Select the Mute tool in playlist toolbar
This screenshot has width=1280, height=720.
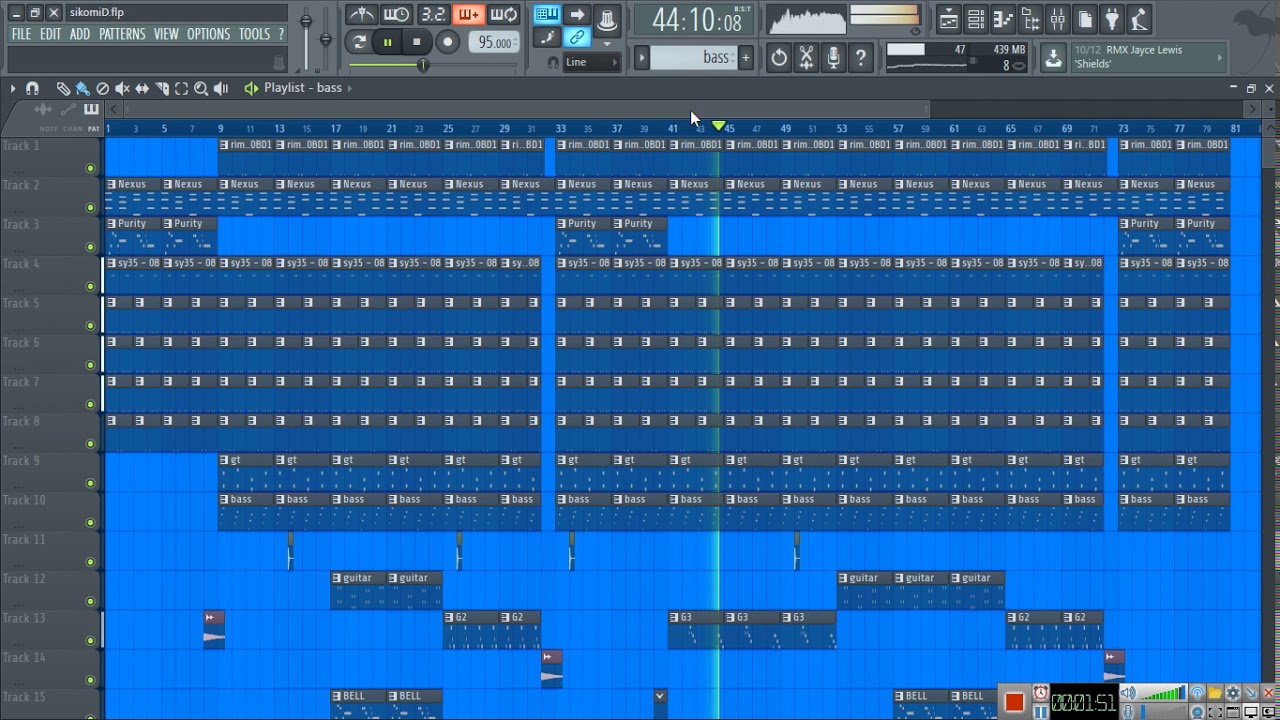(x=122, y=88)
